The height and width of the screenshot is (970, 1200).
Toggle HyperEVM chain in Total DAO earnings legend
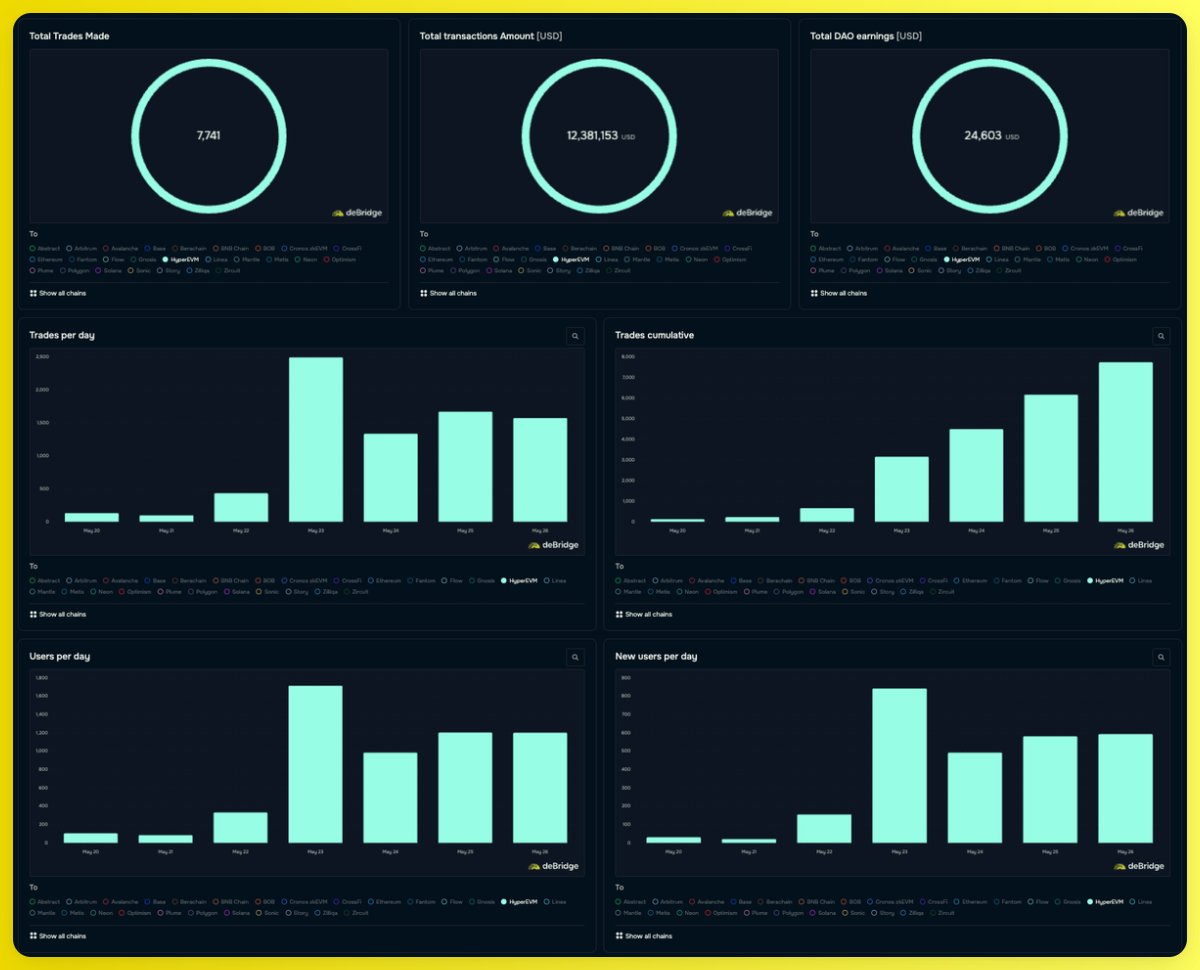tap(962, 259)
